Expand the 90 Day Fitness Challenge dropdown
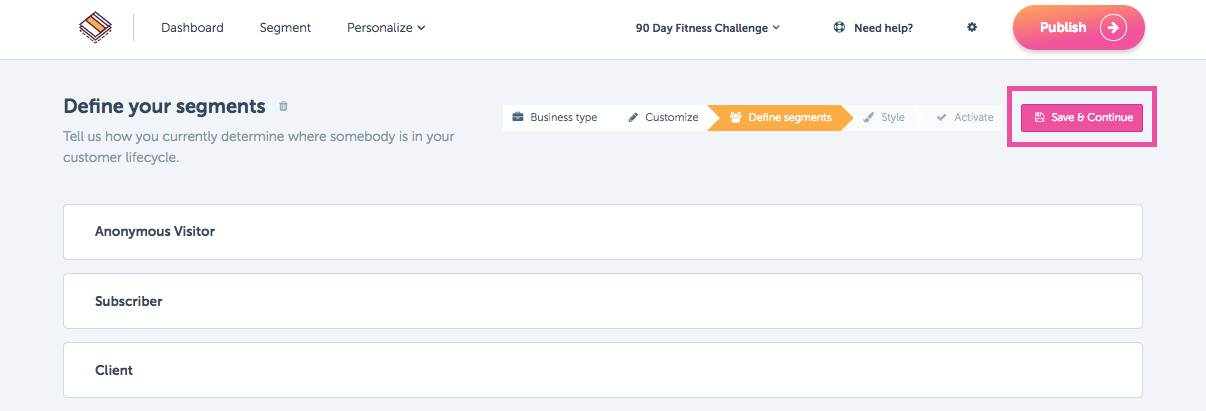 point(708,28)
